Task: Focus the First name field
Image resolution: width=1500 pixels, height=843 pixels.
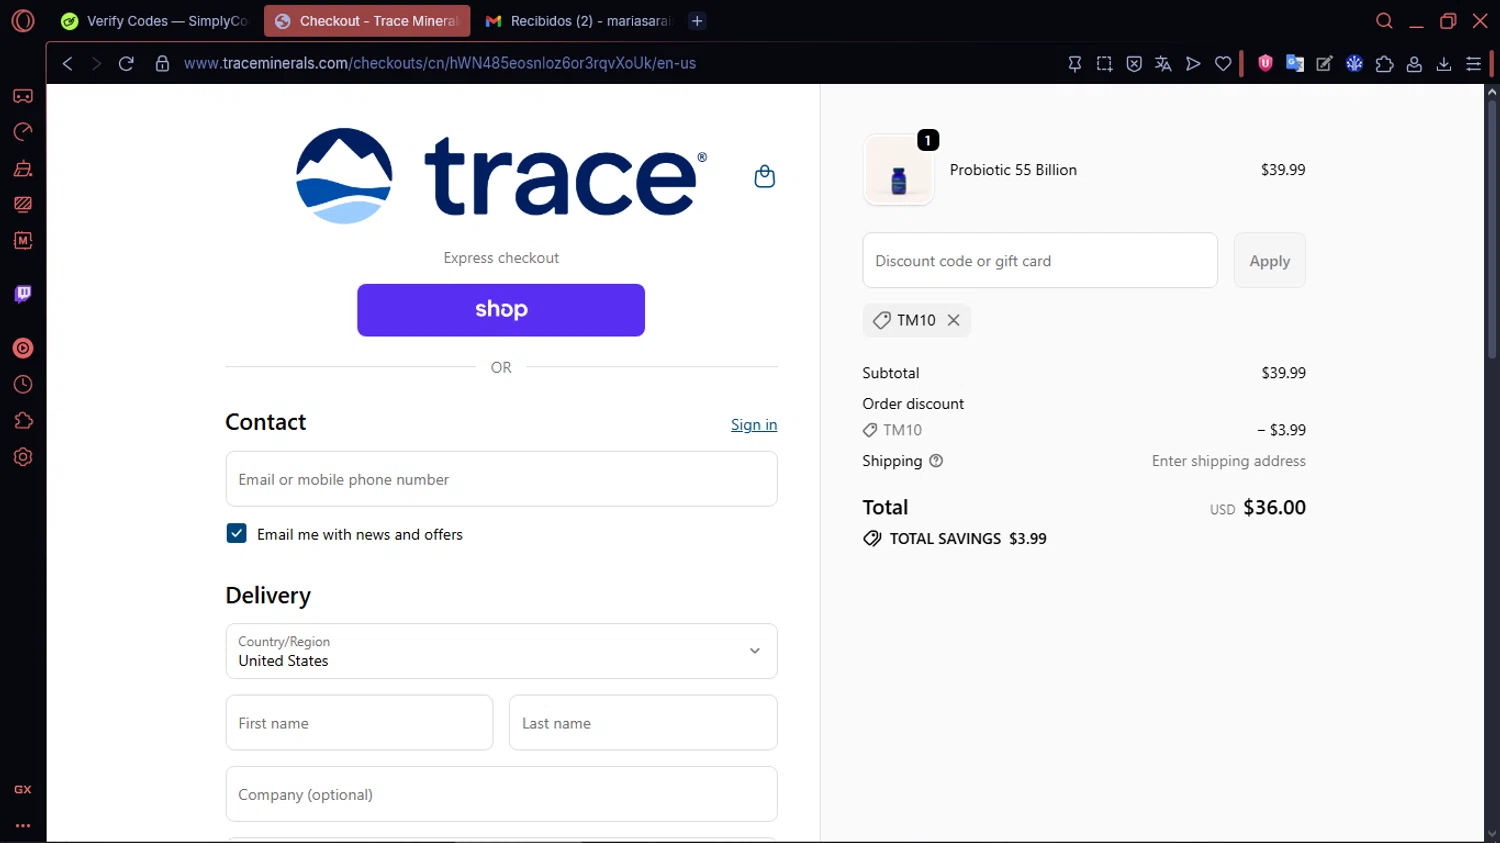Action: 359,723
